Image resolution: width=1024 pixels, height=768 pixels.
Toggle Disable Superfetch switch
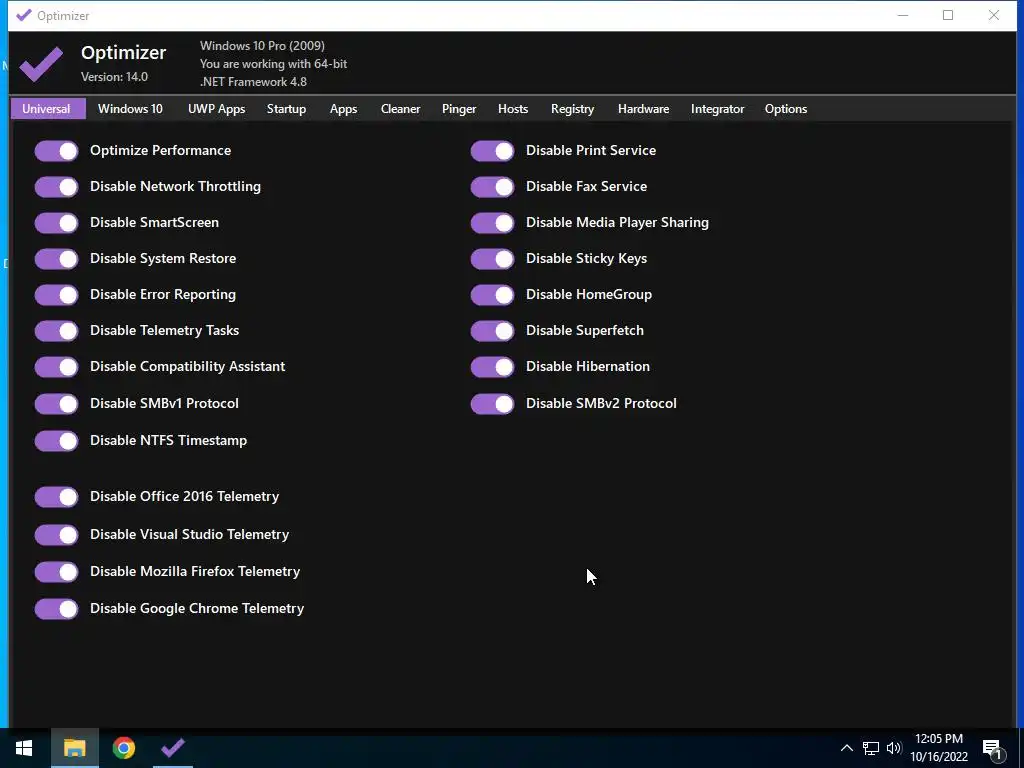[x=492, y=330]
